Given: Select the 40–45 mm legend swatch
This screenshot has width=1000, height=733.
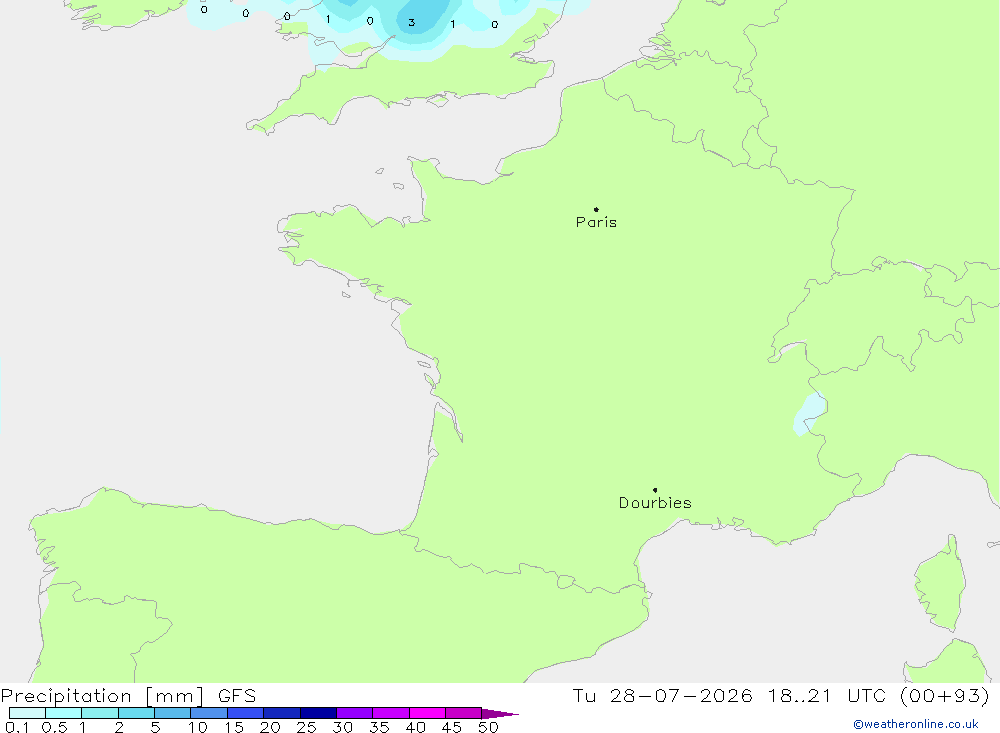Looking at the screenshot, I should (427, 713).
